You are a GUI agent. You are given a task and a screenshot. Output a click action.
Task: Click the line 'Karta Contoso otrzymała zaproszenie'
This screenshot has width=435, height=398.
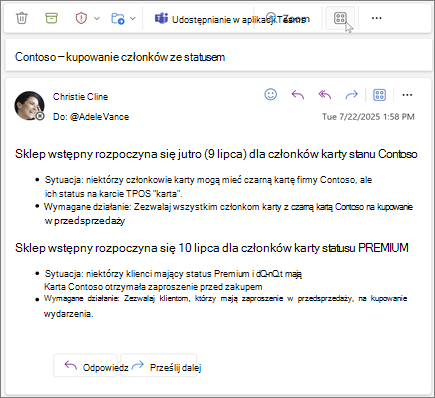click(x=153, y=287)
